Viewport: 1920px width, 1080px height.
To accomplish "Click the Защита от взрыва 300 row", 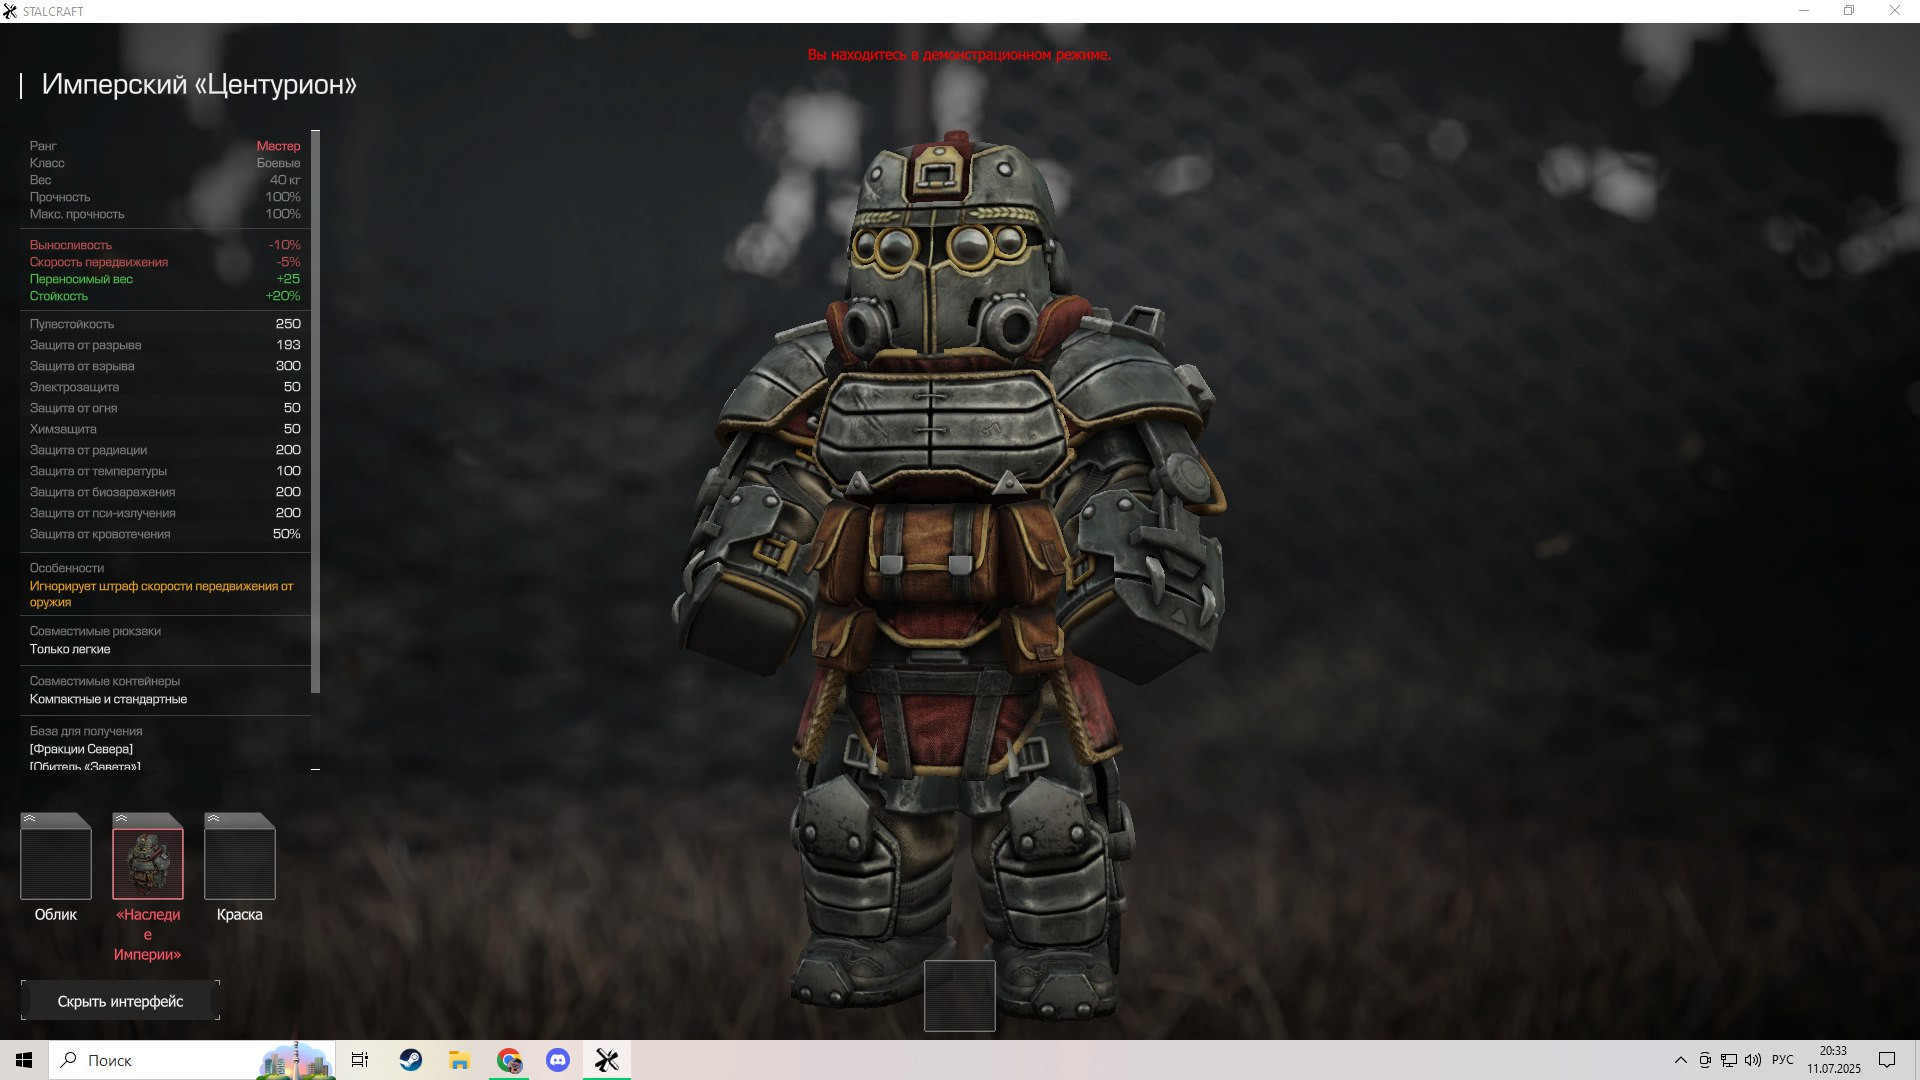I will (165, 366).
